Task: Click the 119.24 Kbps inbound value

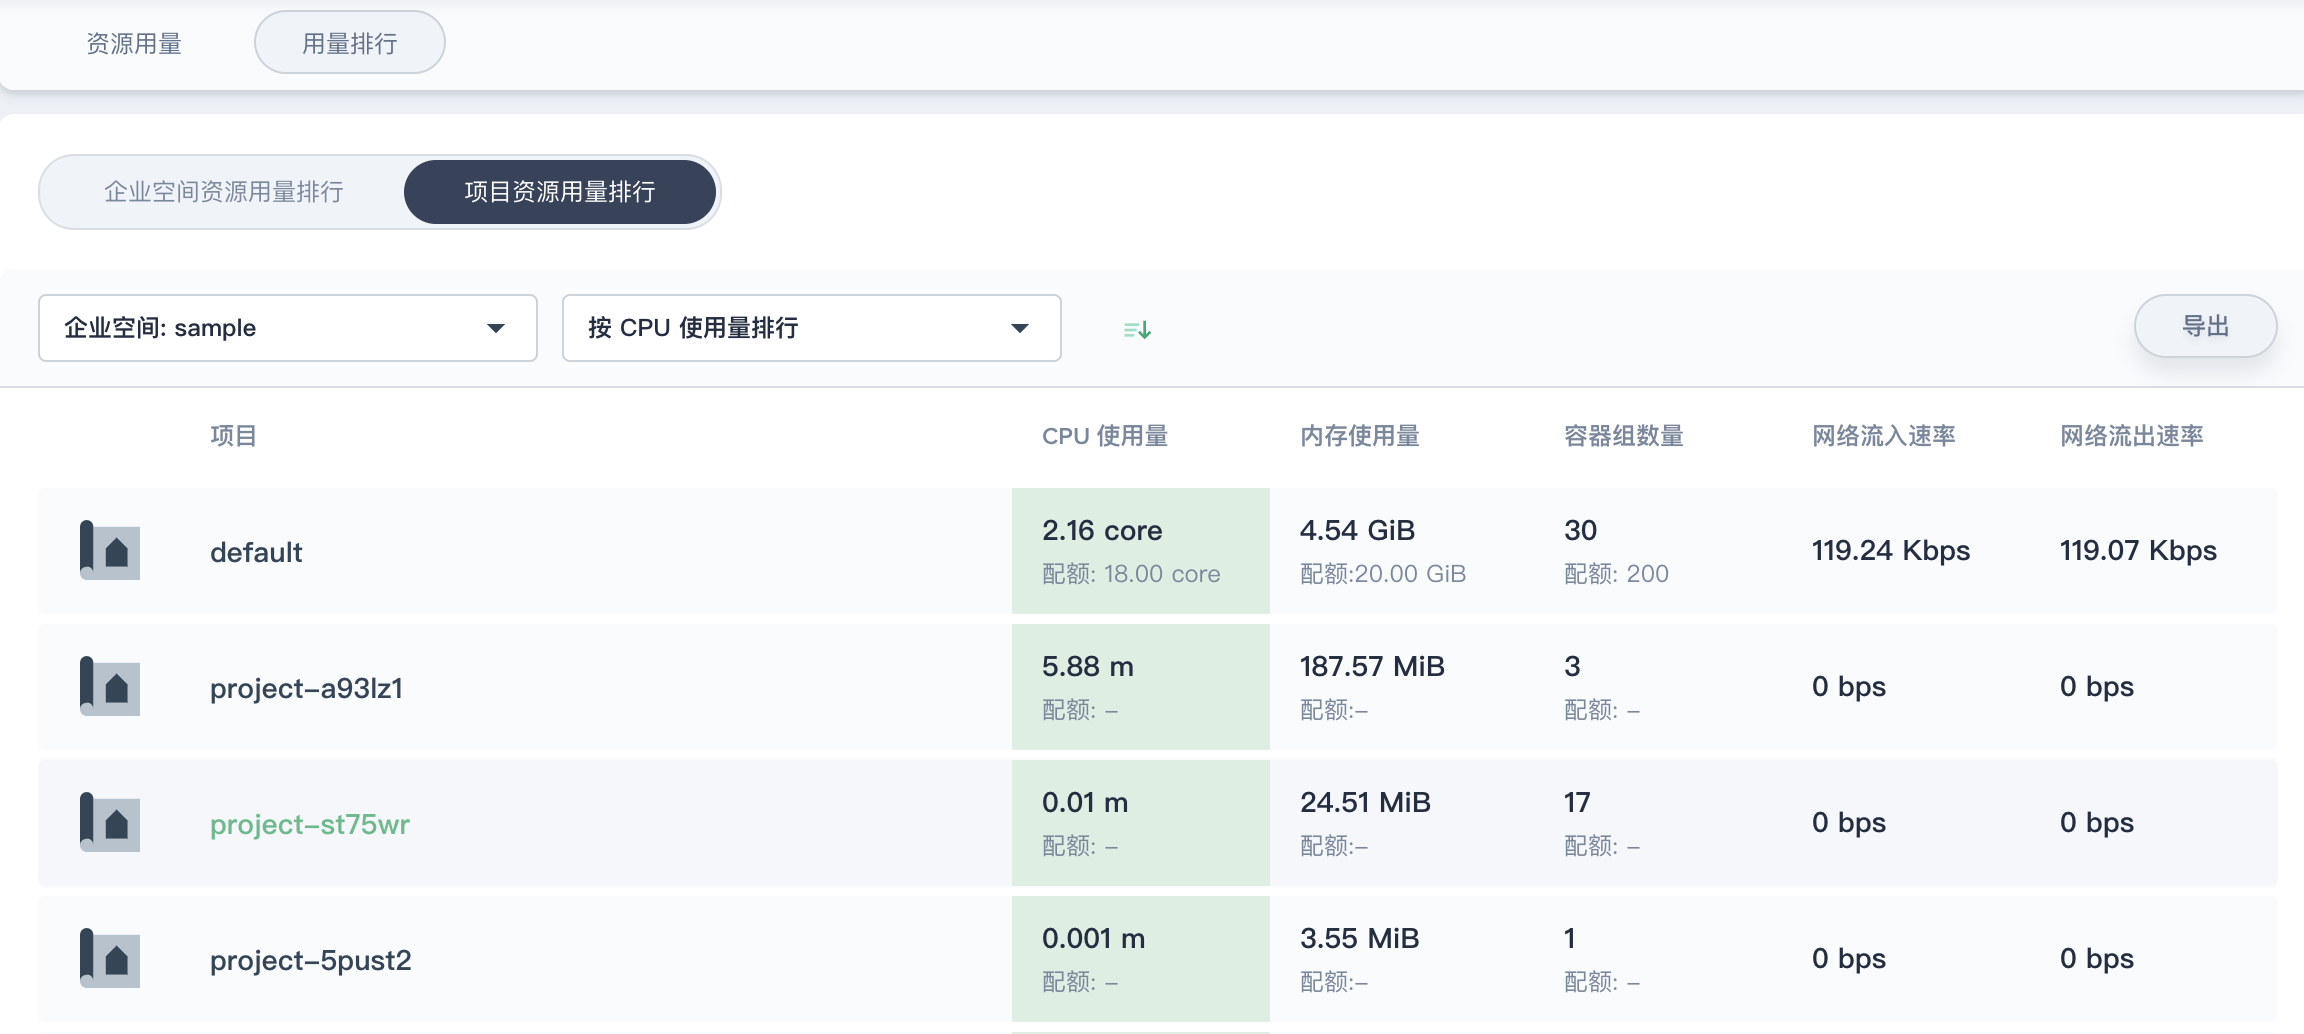Action: (x=1891, y=550)
